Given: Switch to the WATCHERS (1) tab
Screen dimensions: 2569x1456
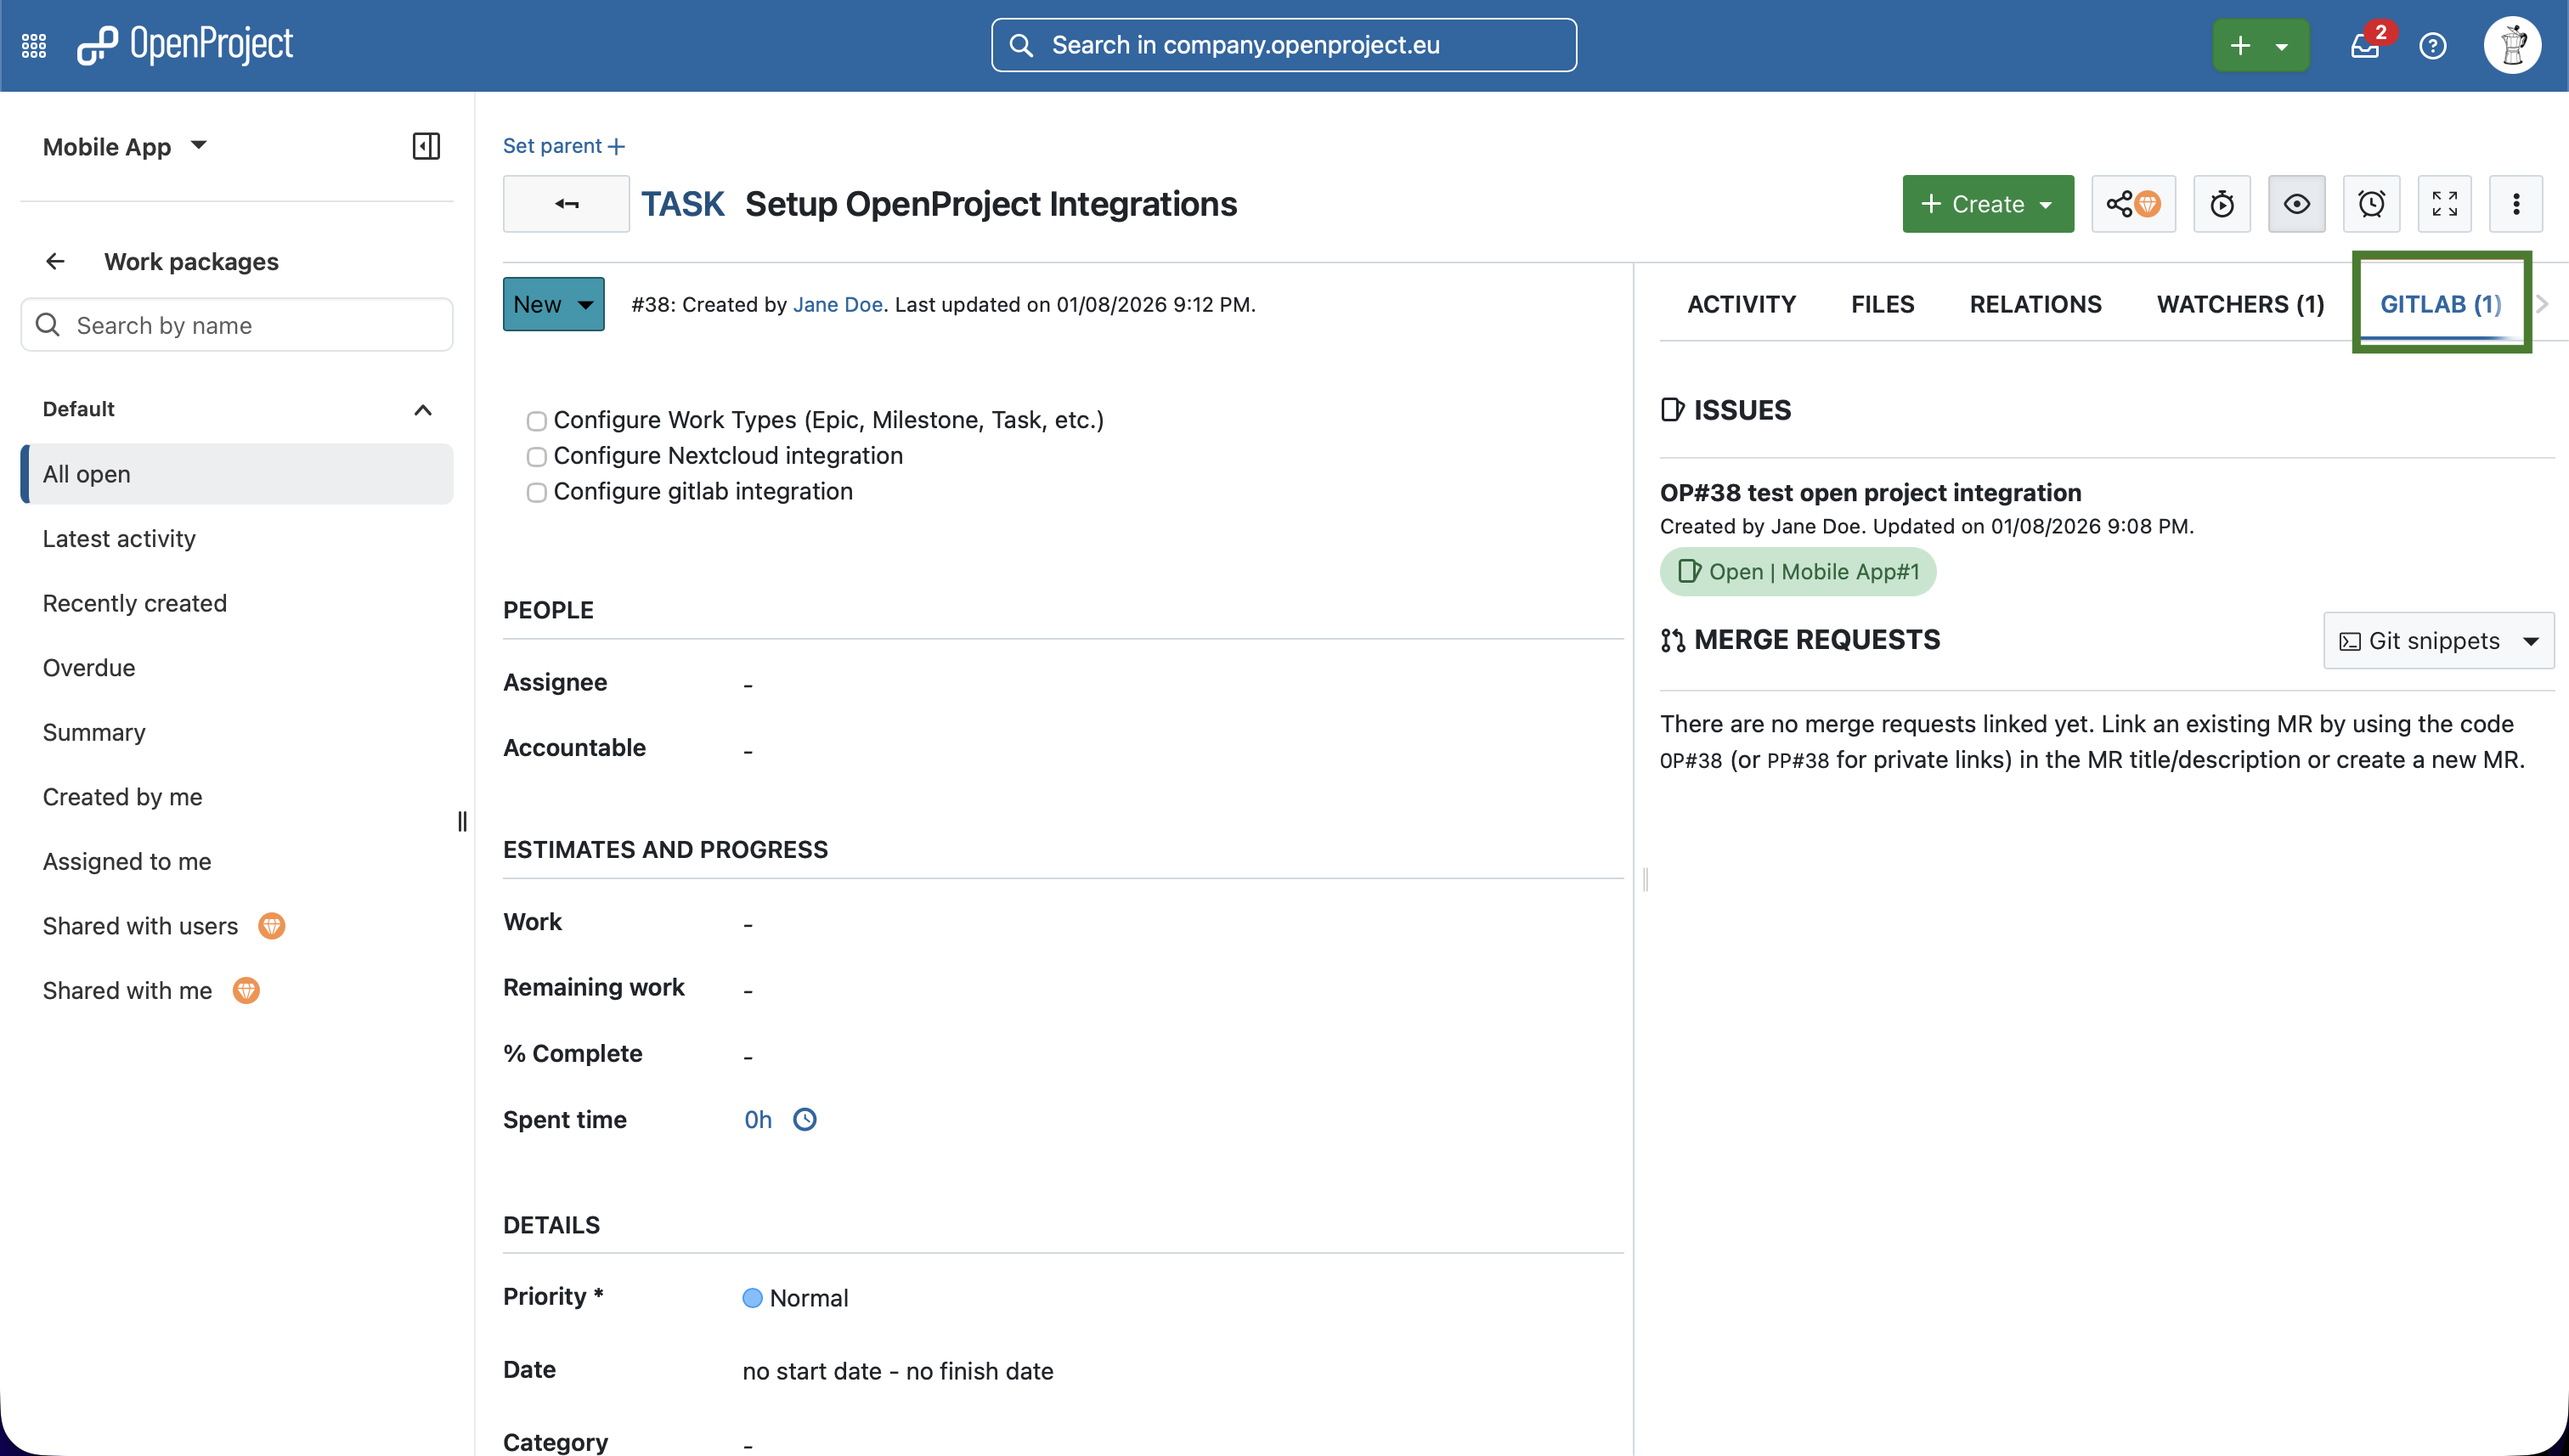Looking at the screenshot, I should point(2240,304).
